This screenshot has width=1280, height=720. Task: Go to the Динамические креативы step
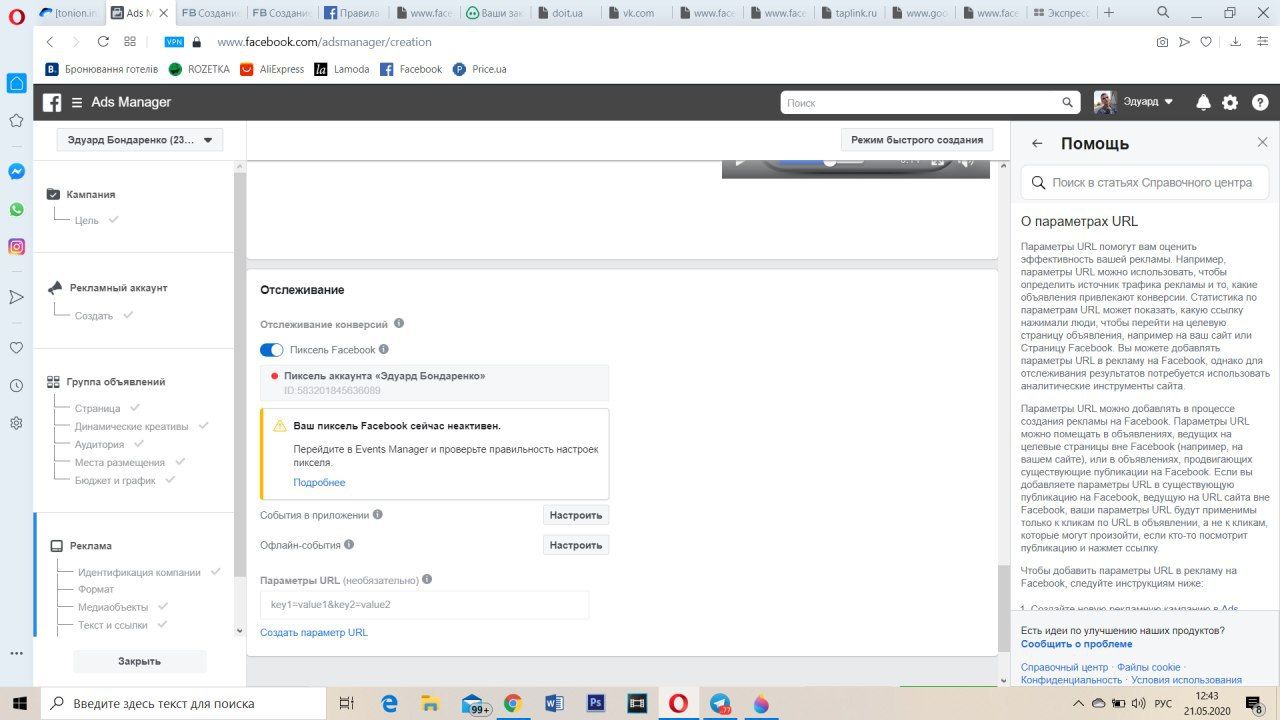(131, 426)
